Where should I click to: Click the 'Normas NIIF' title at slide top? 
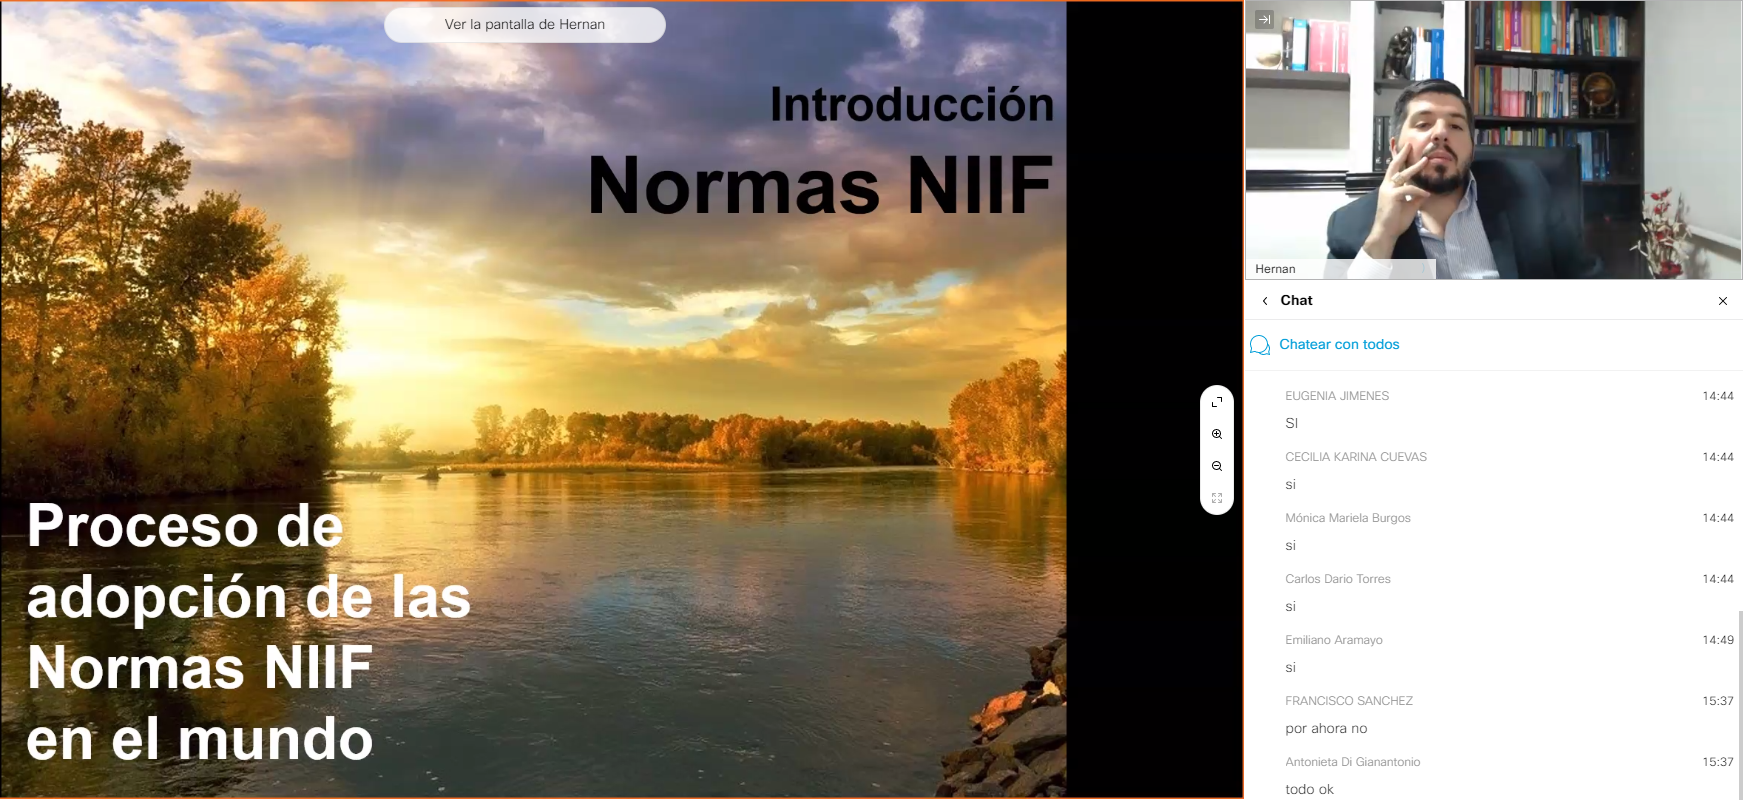click(821, 186)
